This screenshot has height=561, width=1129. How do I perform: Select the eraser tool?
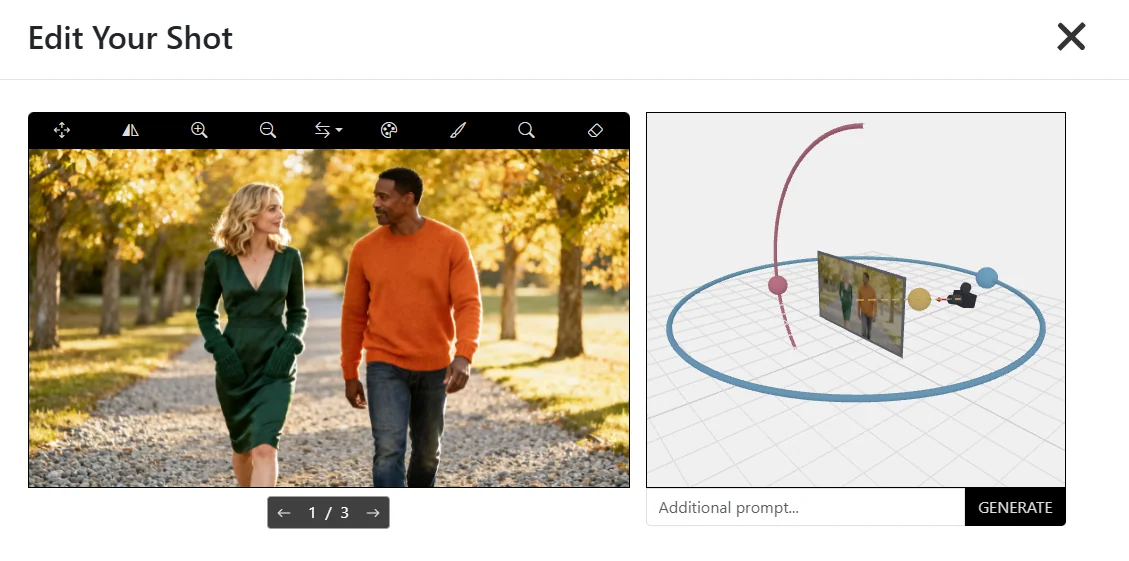595,130
